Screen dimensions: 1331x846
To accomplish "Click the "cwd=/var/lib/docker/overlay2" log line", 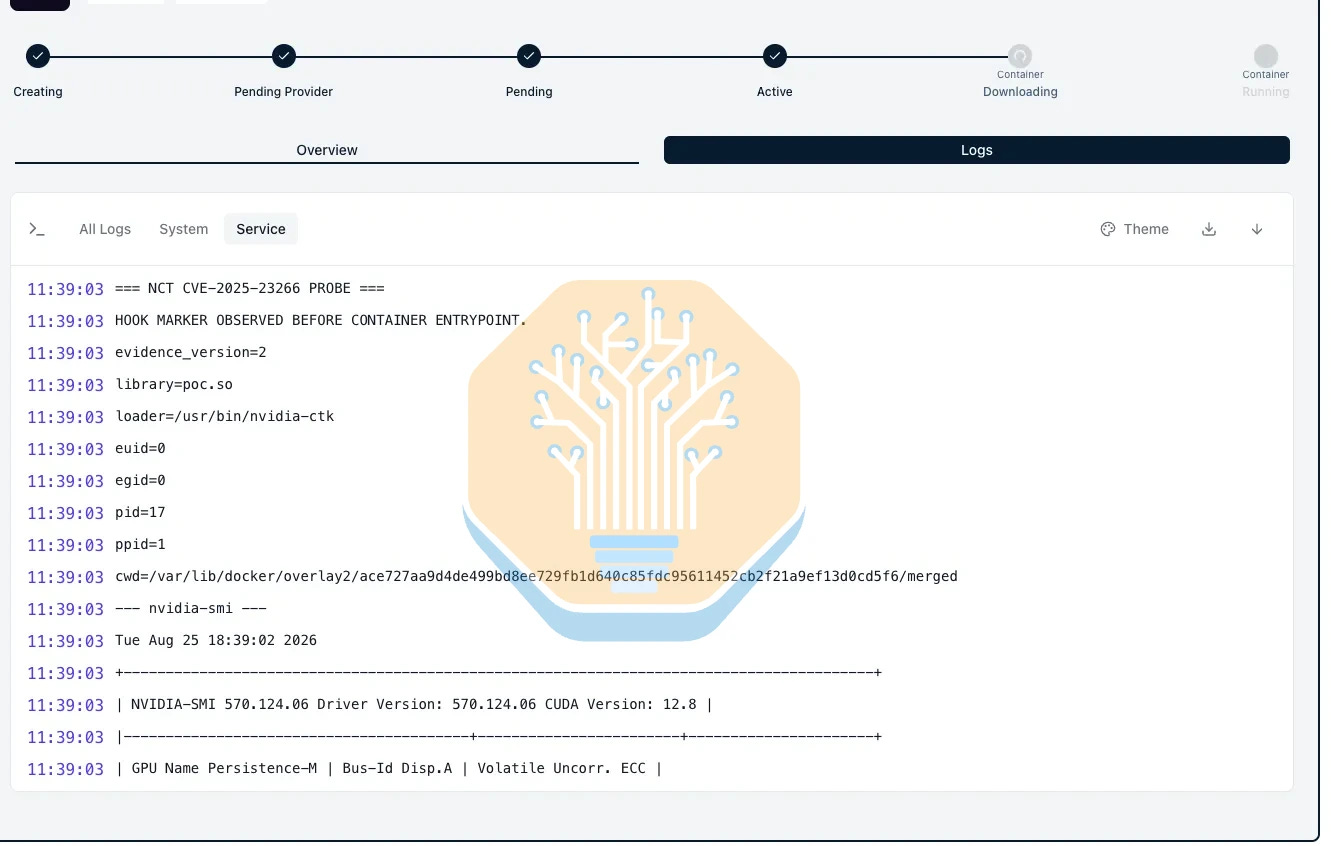I will point(536,577).
